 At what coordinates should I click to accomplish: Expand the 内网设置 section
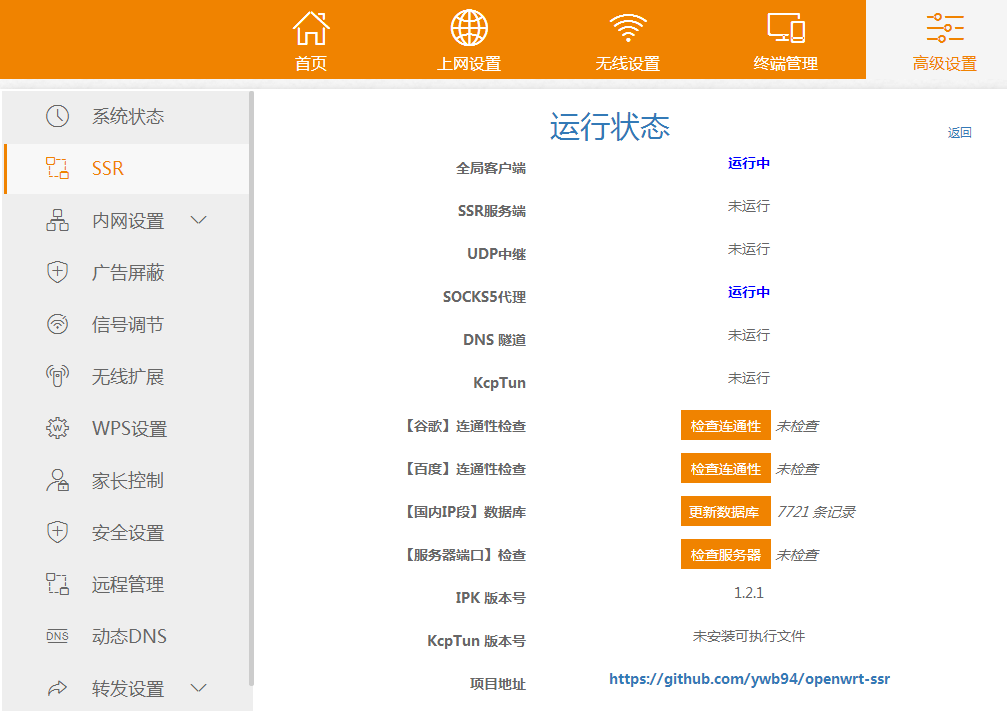click(x=198, y=220)
